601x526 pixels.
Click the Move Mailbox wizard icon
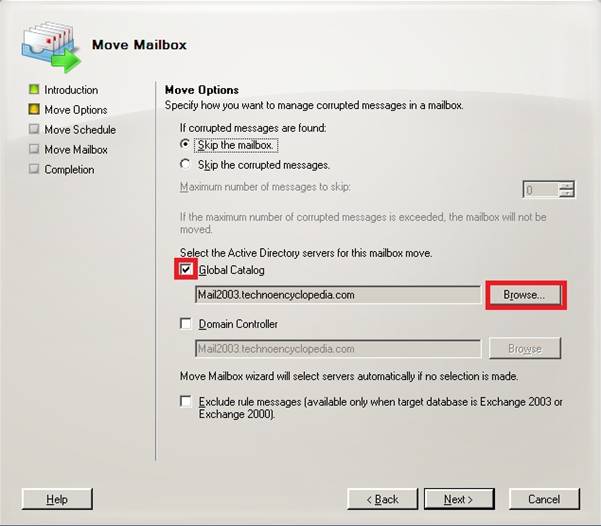pyautogui.click(x=51, y=47)
